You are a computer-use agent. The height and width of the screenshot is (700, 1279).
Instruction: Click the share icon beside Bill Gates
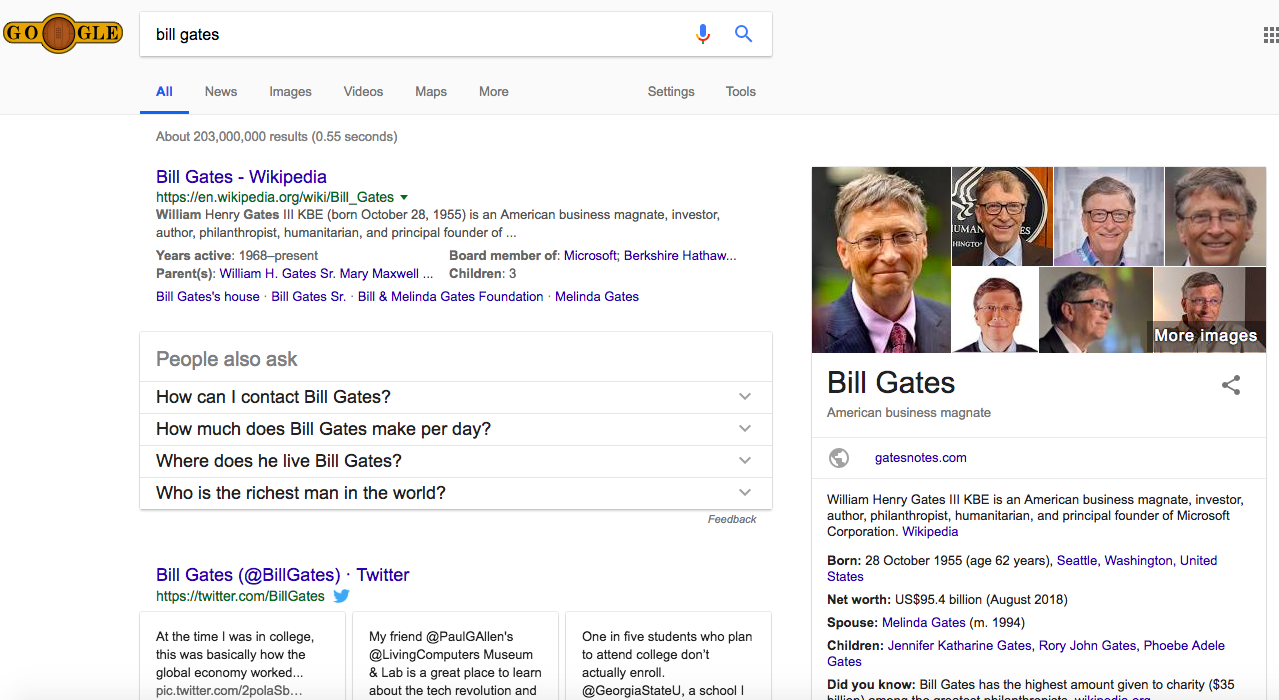pyautogui.click(x=1231, y=385)
